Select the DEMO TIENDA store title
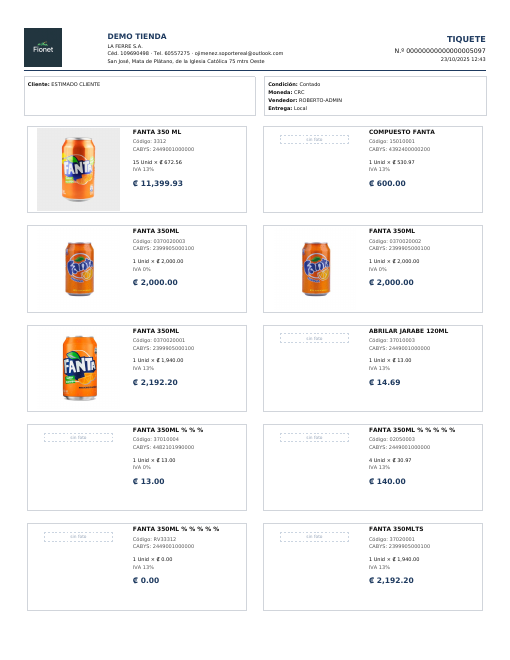 (137, 36)
